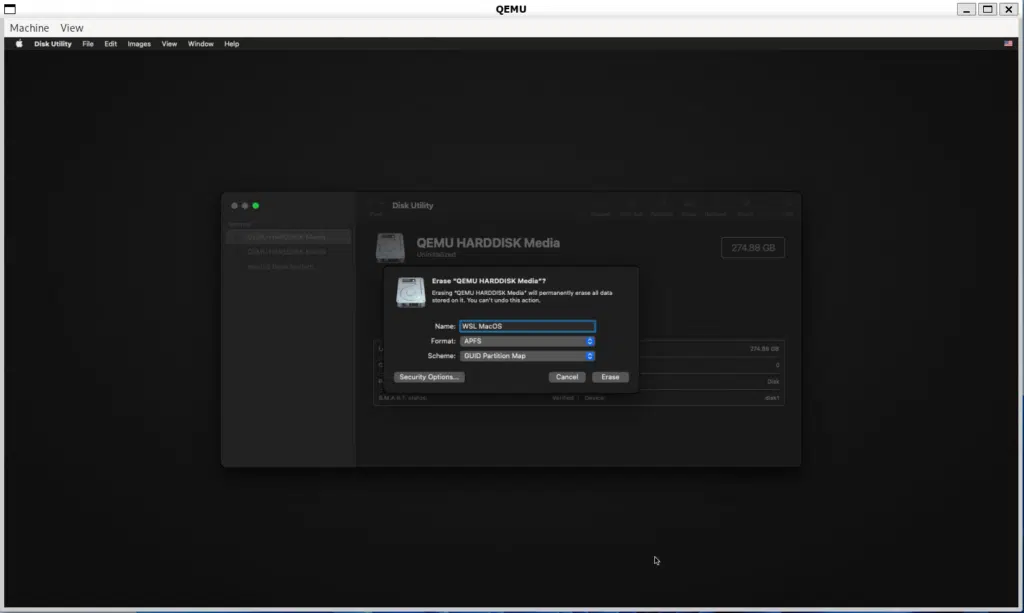Open the QEMU Machine menu
The width and height of the screenshot is (1024, 613).
[x=29, y=28]
